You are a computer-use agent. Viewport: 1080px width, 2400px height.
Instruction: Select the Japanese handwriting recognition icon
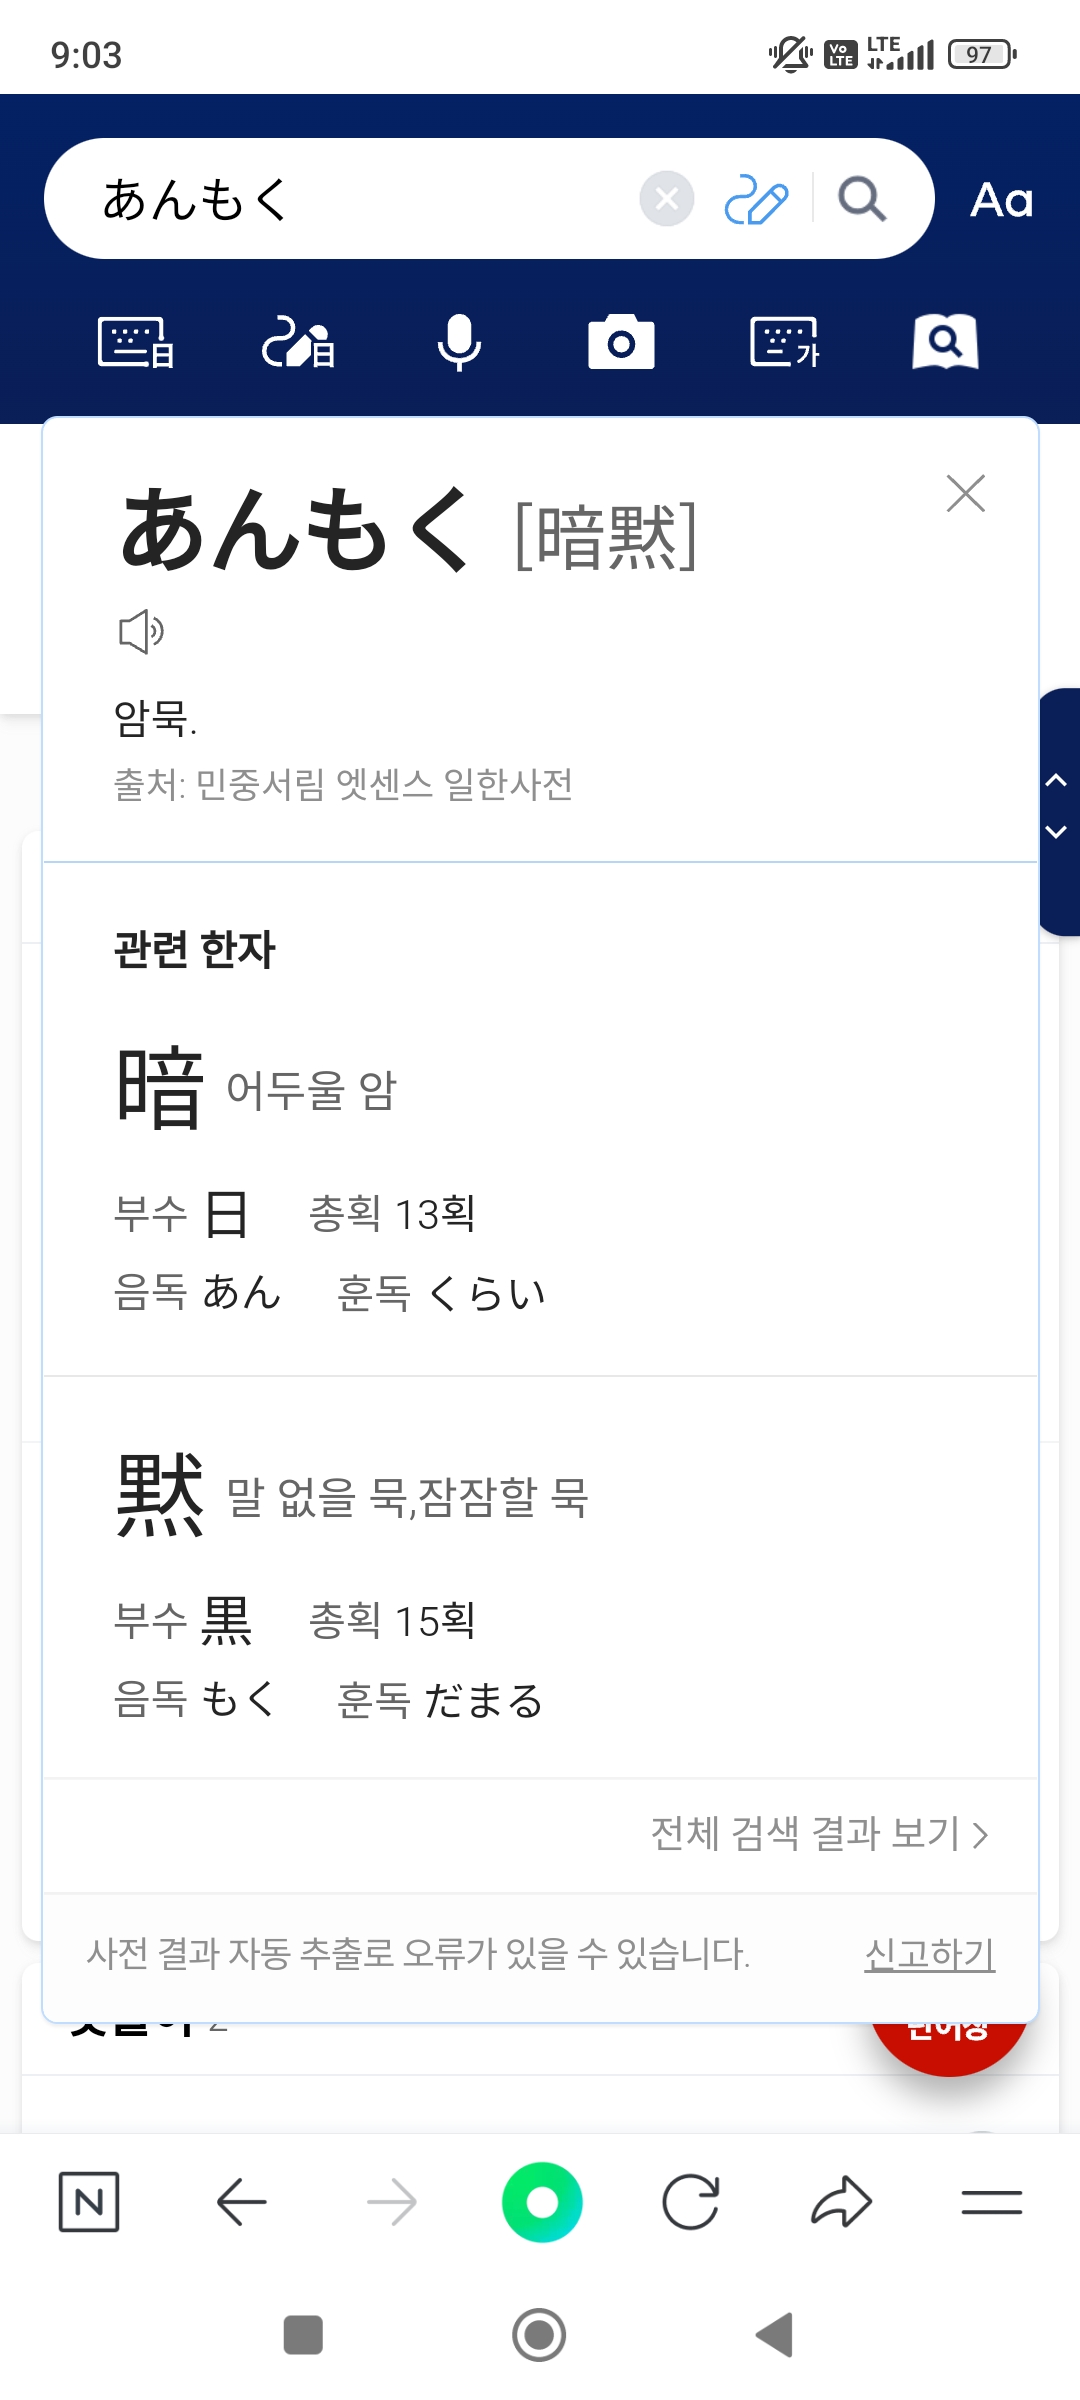pos(298,343)
